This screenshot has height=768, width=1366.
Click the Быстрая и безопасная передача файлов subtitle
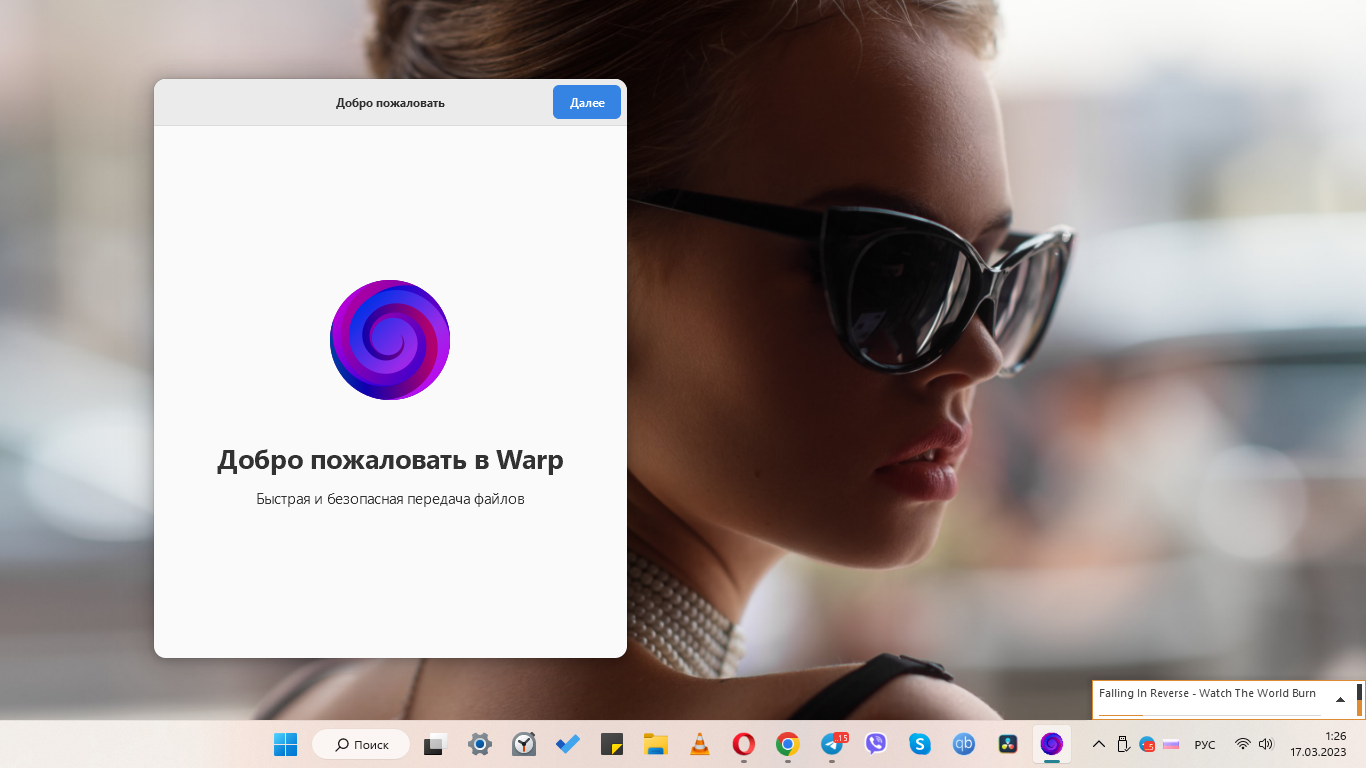(390, 499)
